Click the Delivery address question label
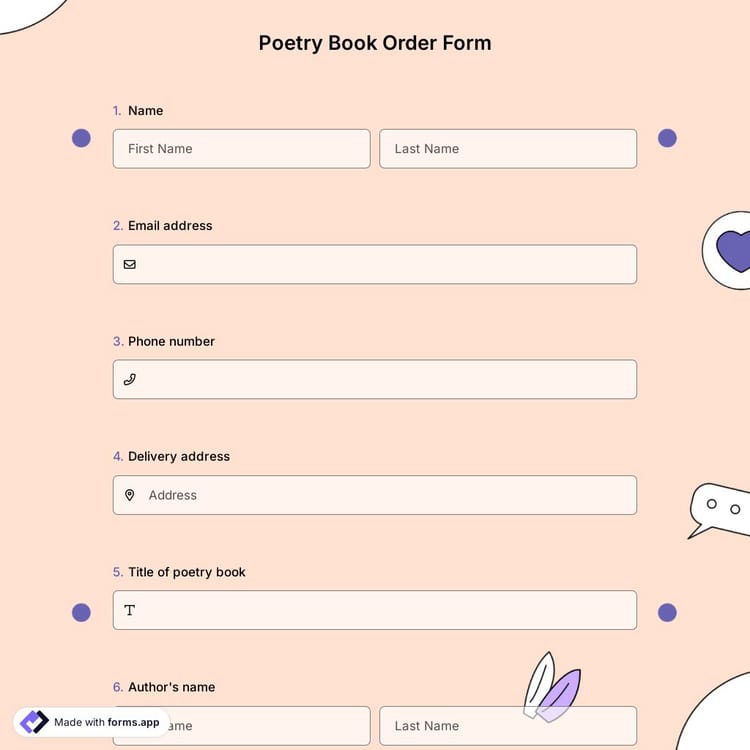The height and width of the screenshot is (750, 750). (x=179, y=457)
